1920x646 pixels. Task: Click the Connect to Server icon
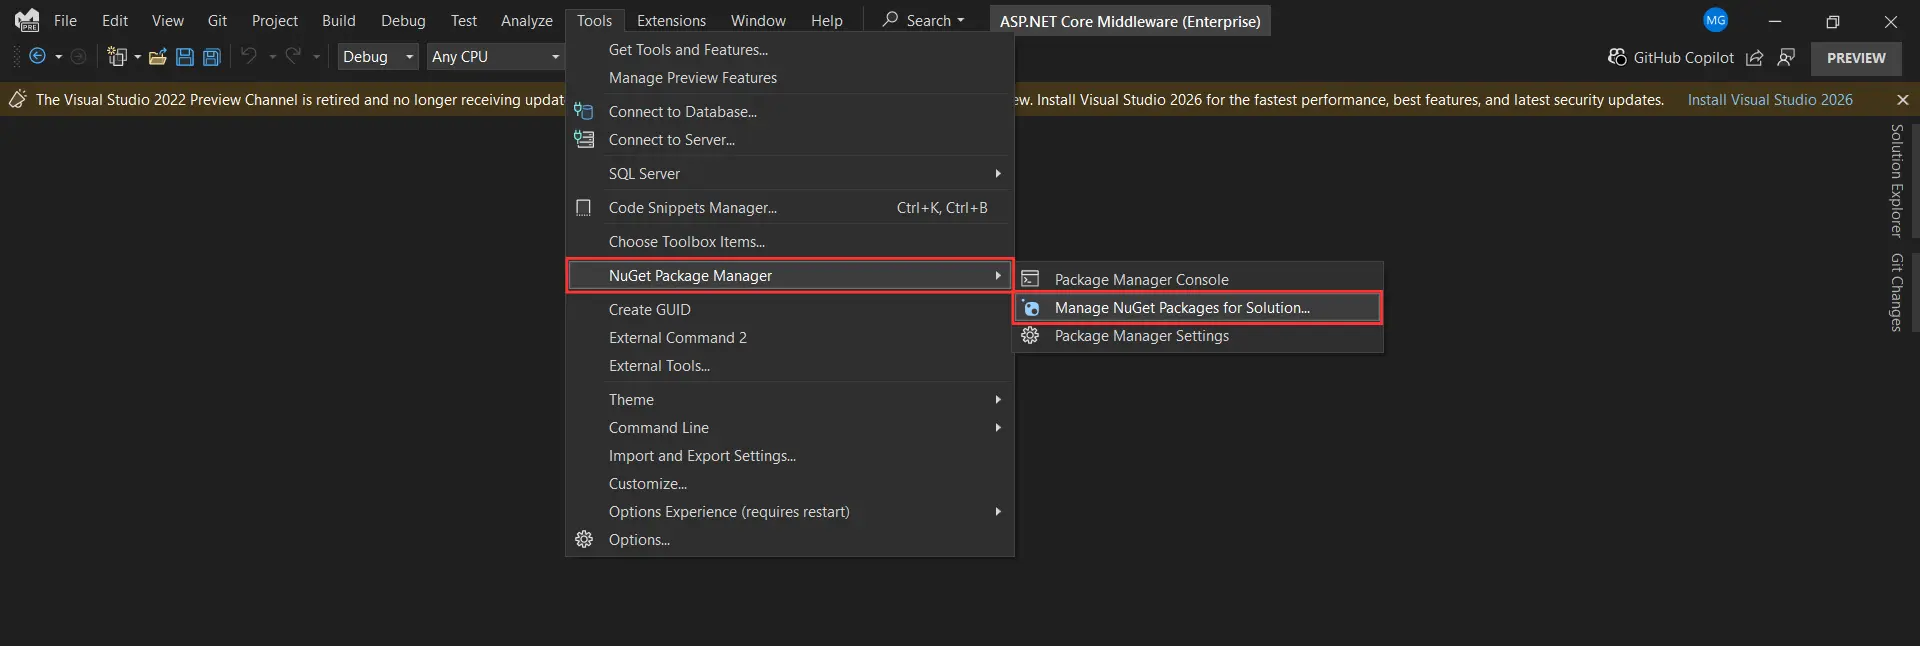tap(584, 139)
